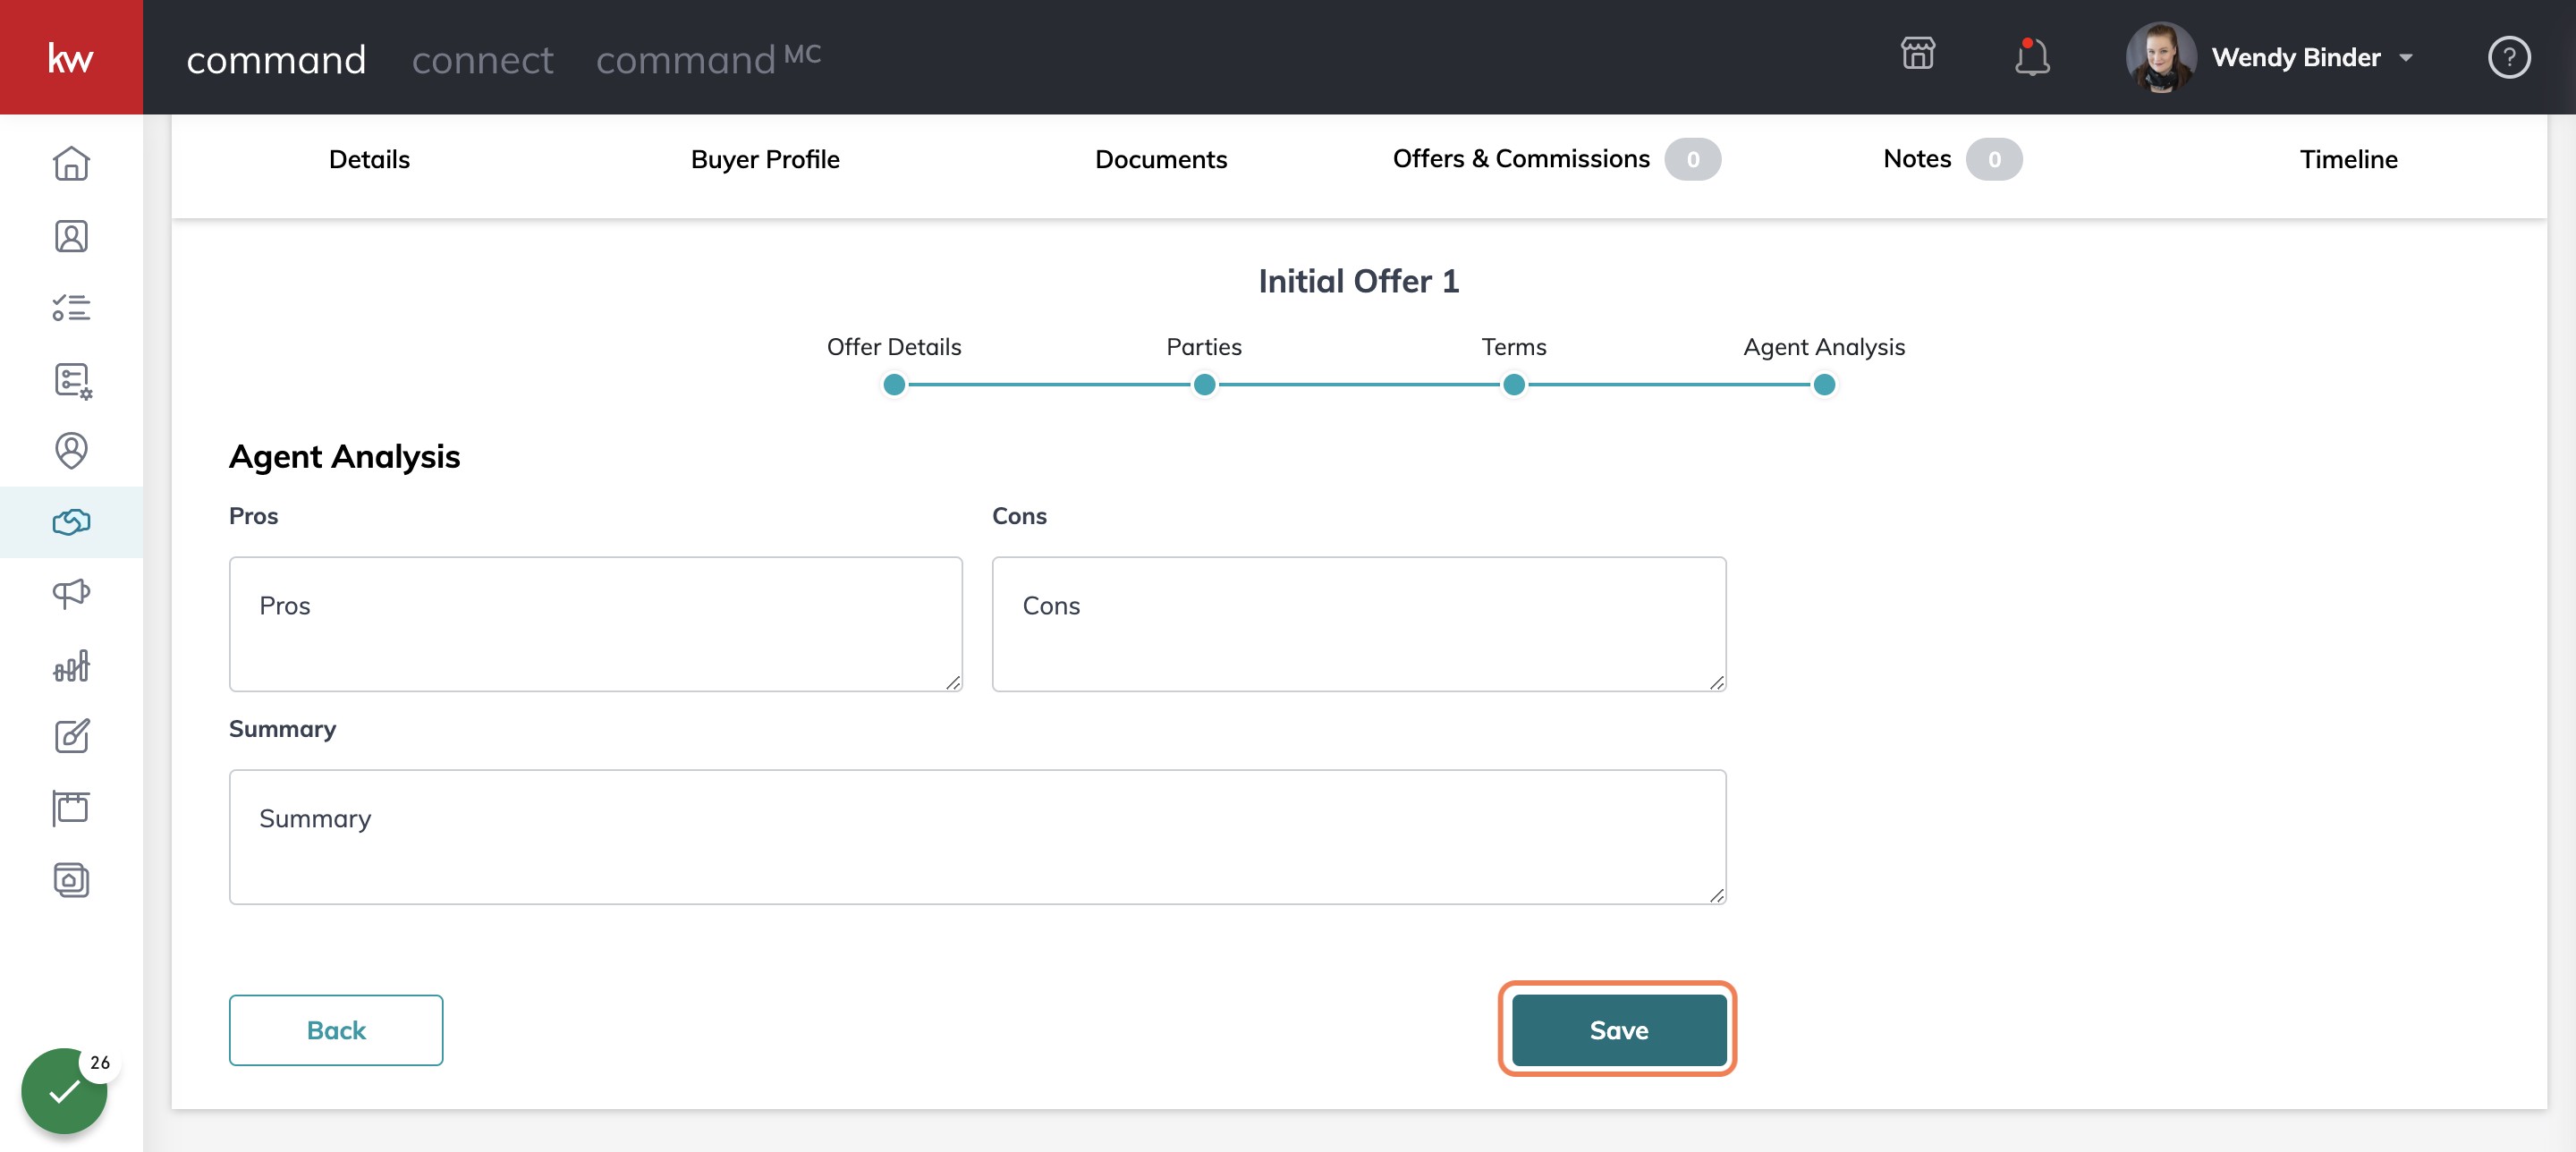Click the Save button

click(1618, 1030)
